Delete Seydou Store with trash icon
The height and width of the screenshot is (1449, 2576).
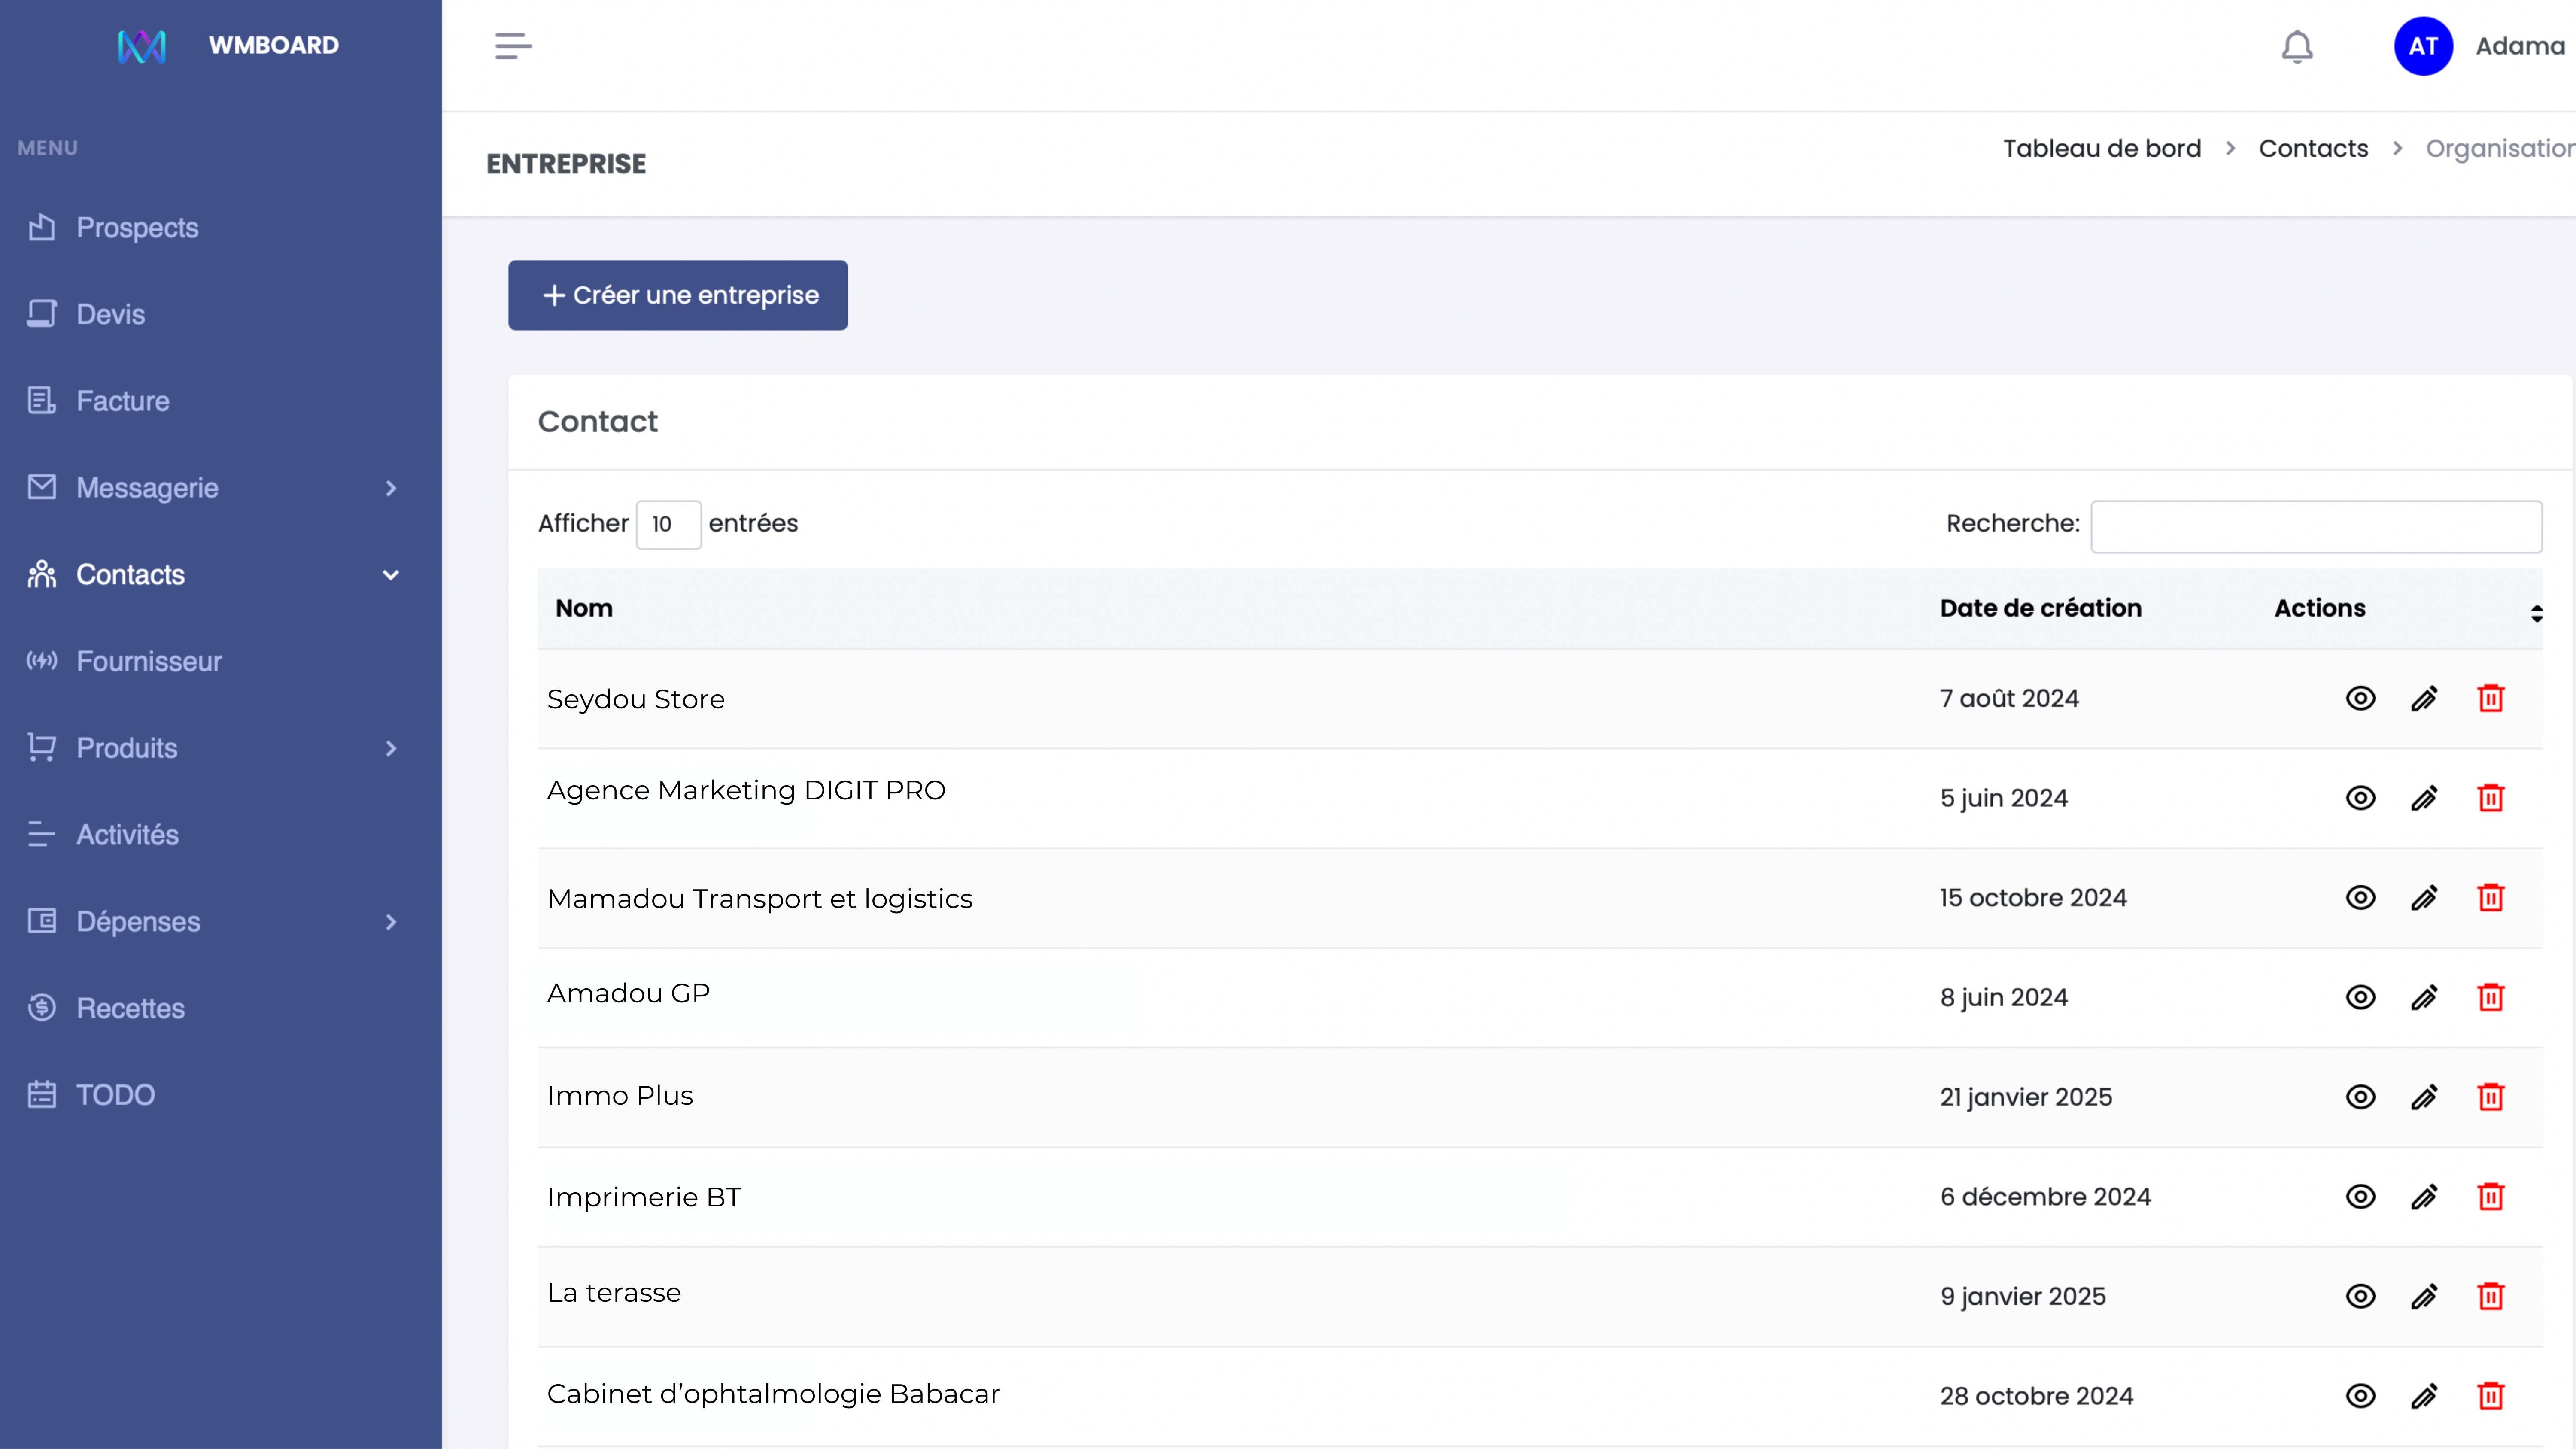click(2490, 698)
